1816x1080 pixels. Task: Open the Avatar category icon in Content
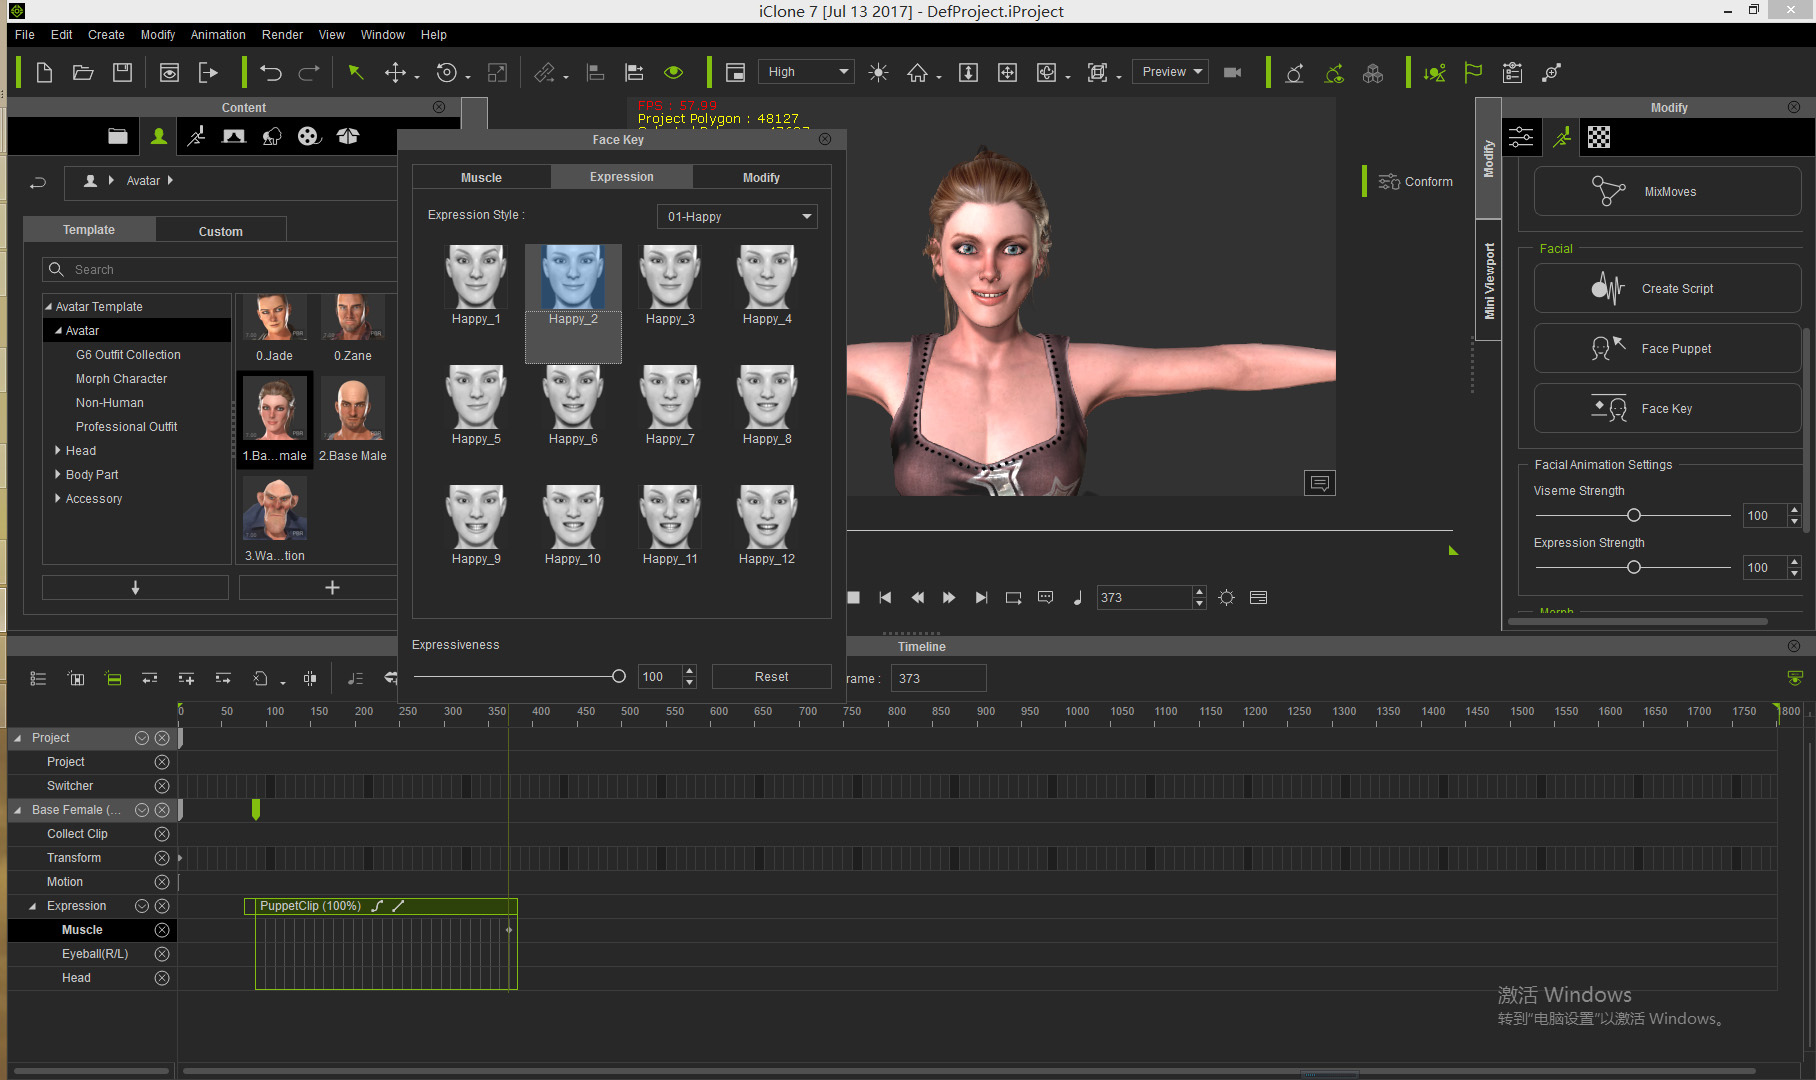tap(158, 136)
